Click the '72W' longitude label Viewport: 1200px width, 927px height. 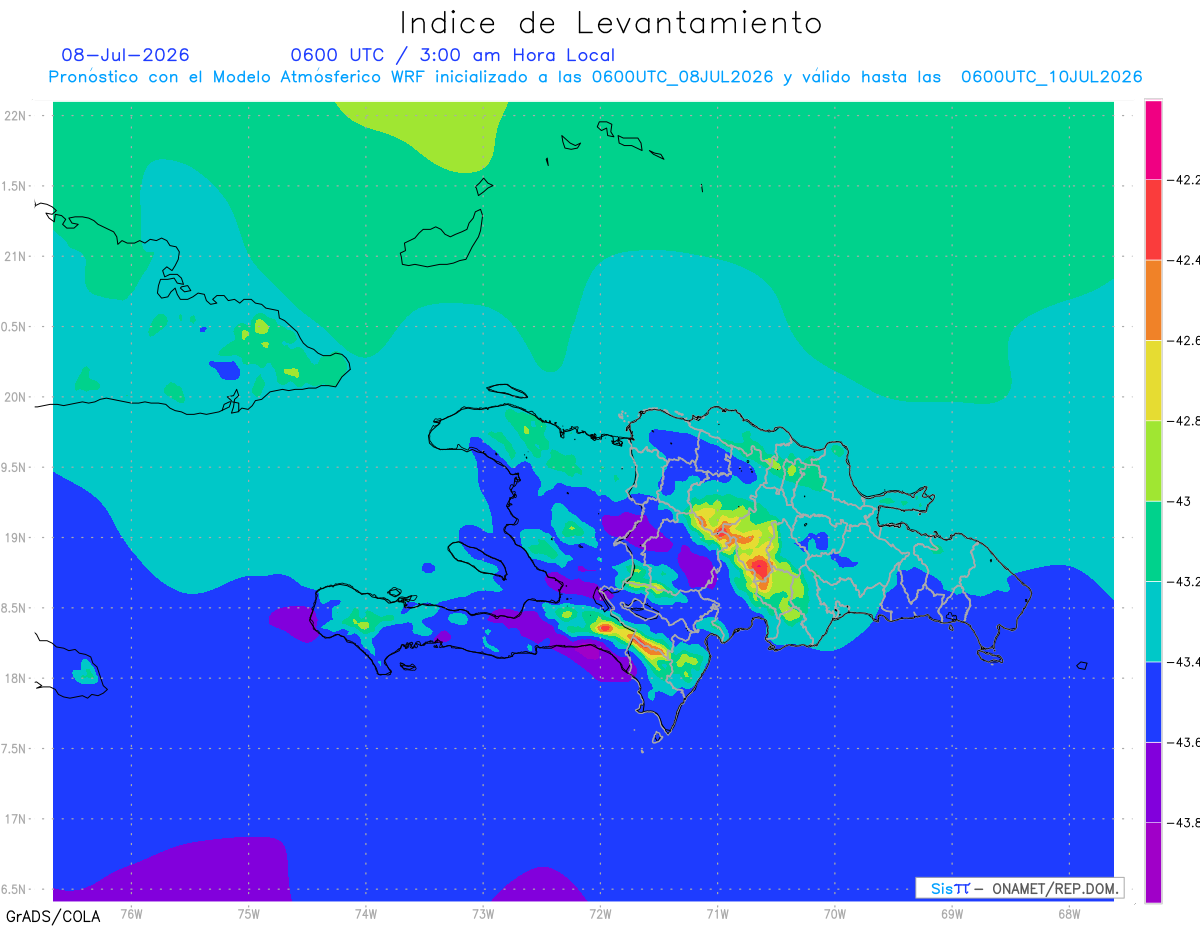(x=600, y=912)
